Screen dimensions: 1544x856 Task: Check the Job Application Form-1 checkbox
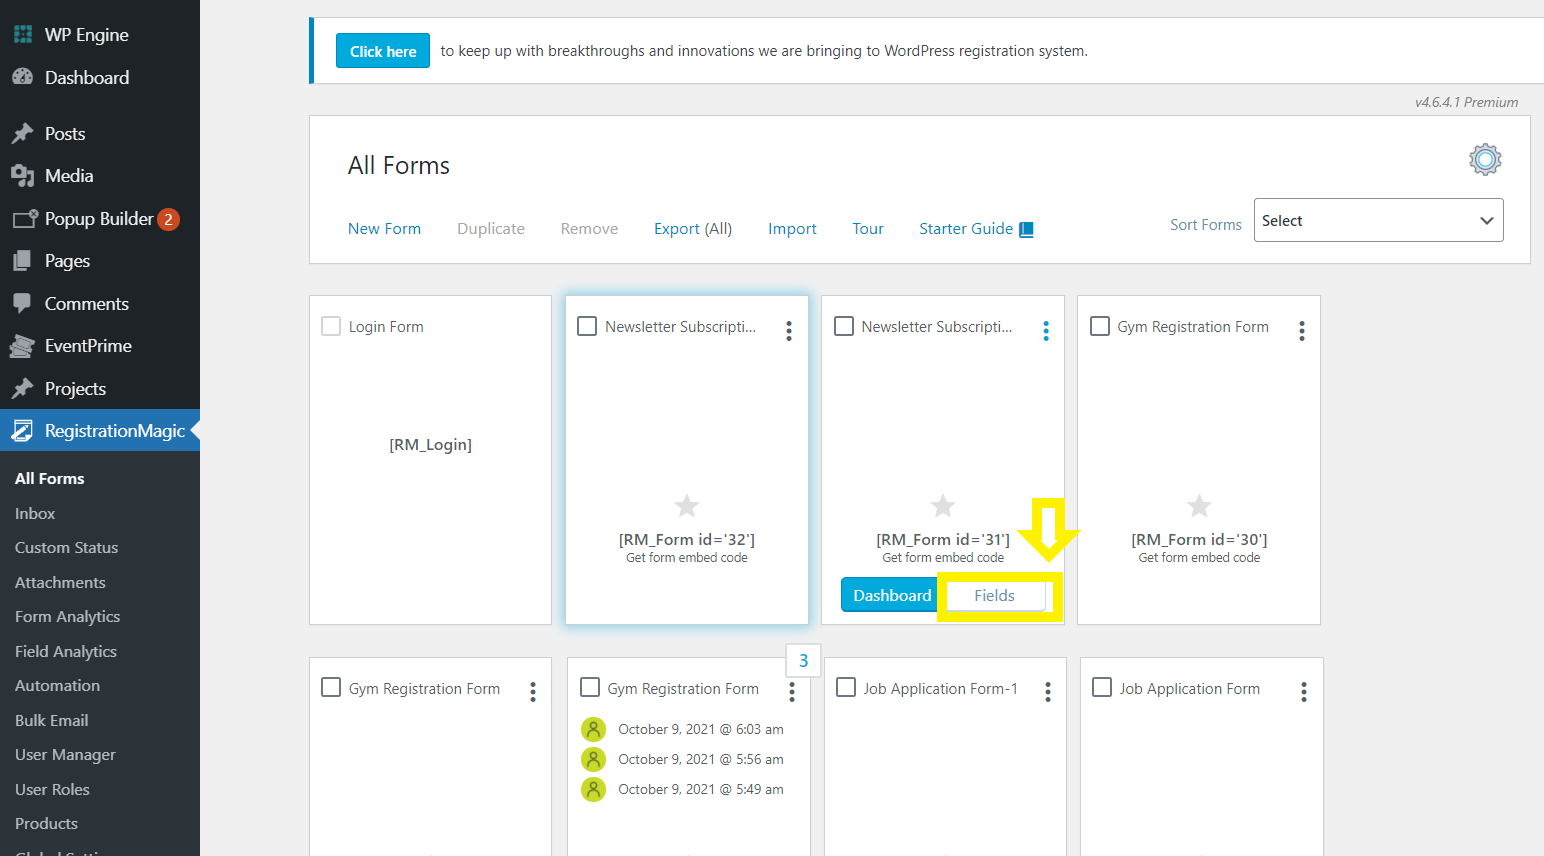point(846,687)
